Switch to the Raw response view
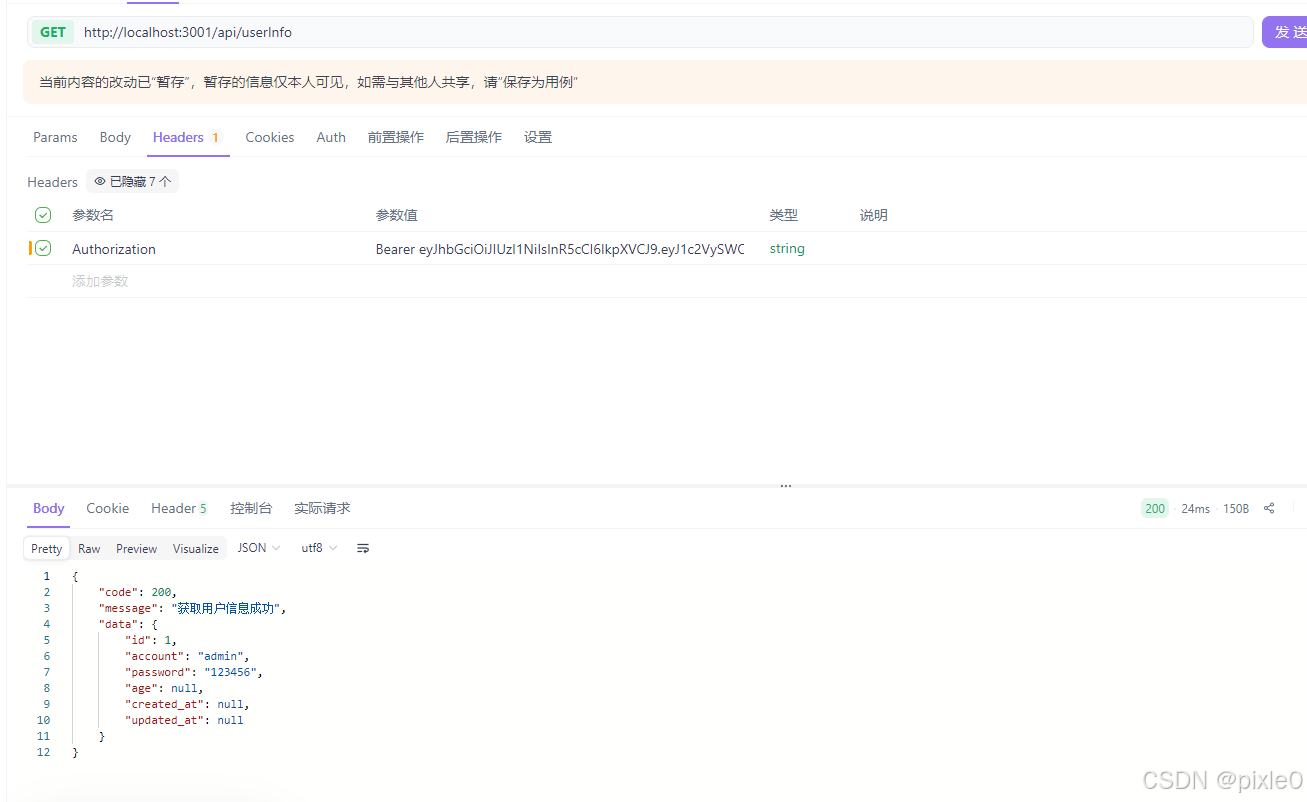Viewport: 1307px width, 802px height. 88,548
